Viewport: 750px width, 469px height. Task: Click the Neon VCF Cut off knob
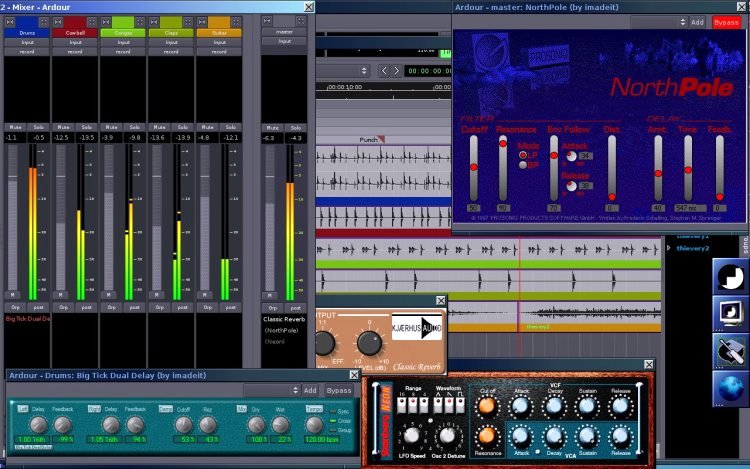[487, 406]
